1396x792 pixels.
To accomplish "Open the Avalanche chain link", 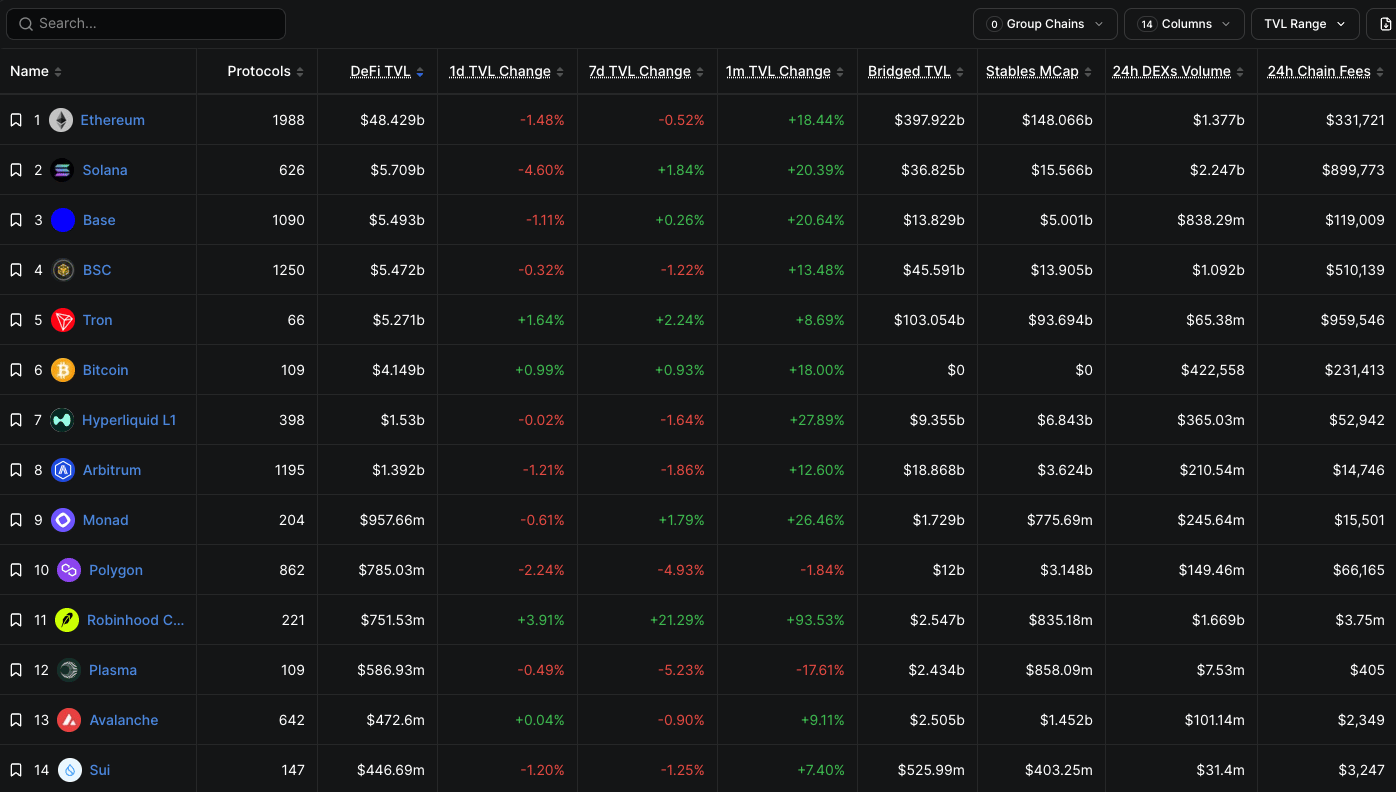I will click(124, 720).
